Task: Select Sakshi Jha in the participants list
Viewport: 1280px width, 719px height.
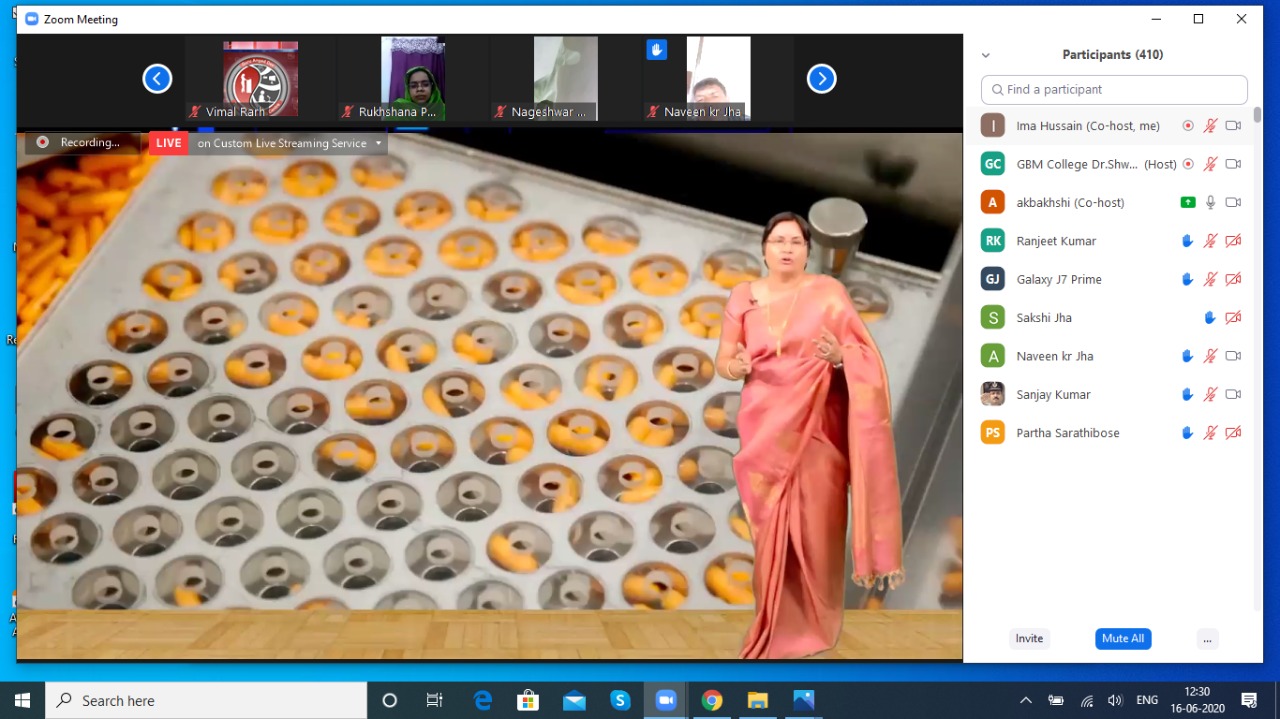Action: pos(1044,318)
